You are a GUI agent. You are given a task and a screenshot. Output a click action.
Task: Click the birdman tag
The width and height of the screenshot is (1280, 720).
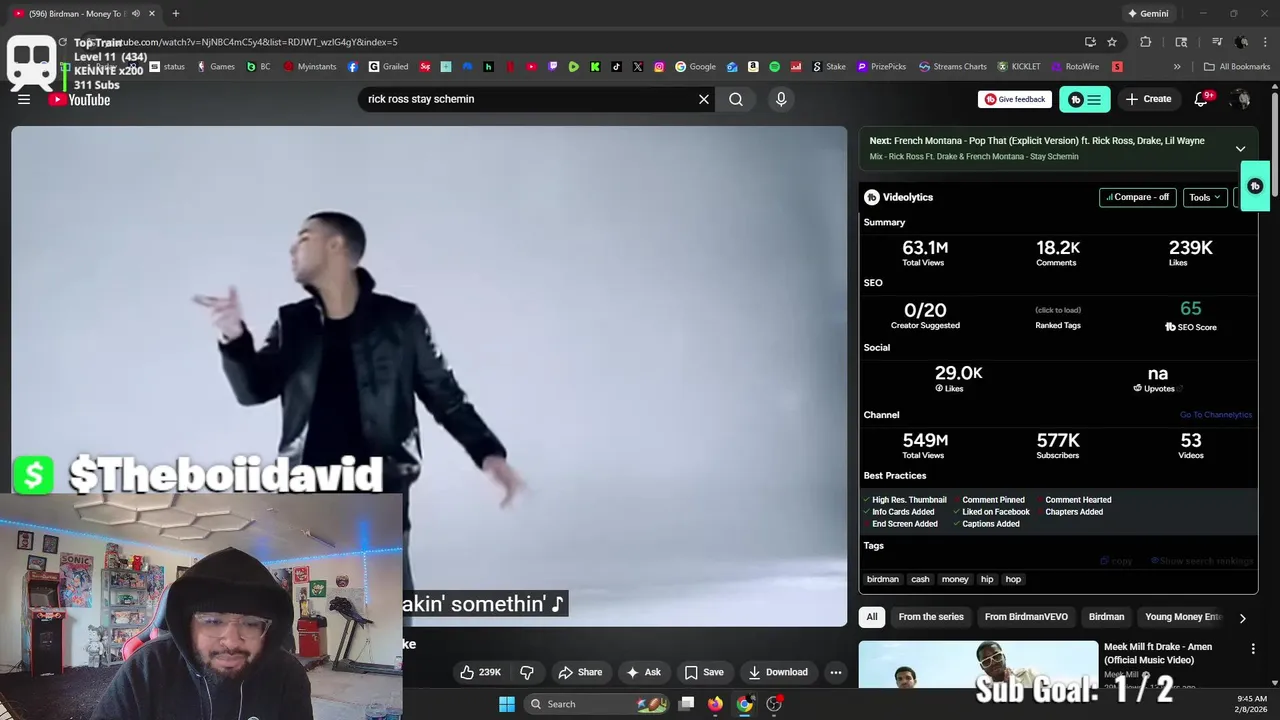tap(883, 579)
